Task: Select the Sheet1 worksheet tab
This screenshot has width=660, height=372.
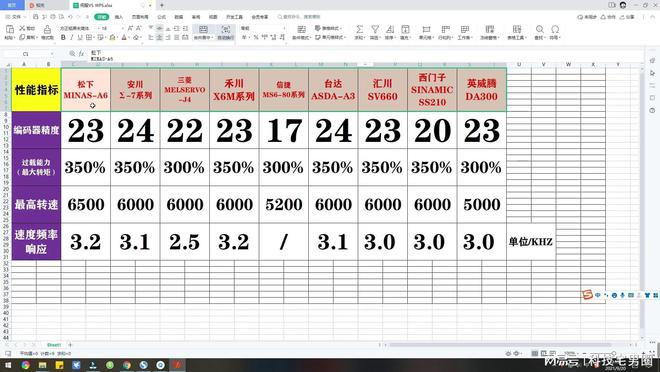Action: point(54,345)
